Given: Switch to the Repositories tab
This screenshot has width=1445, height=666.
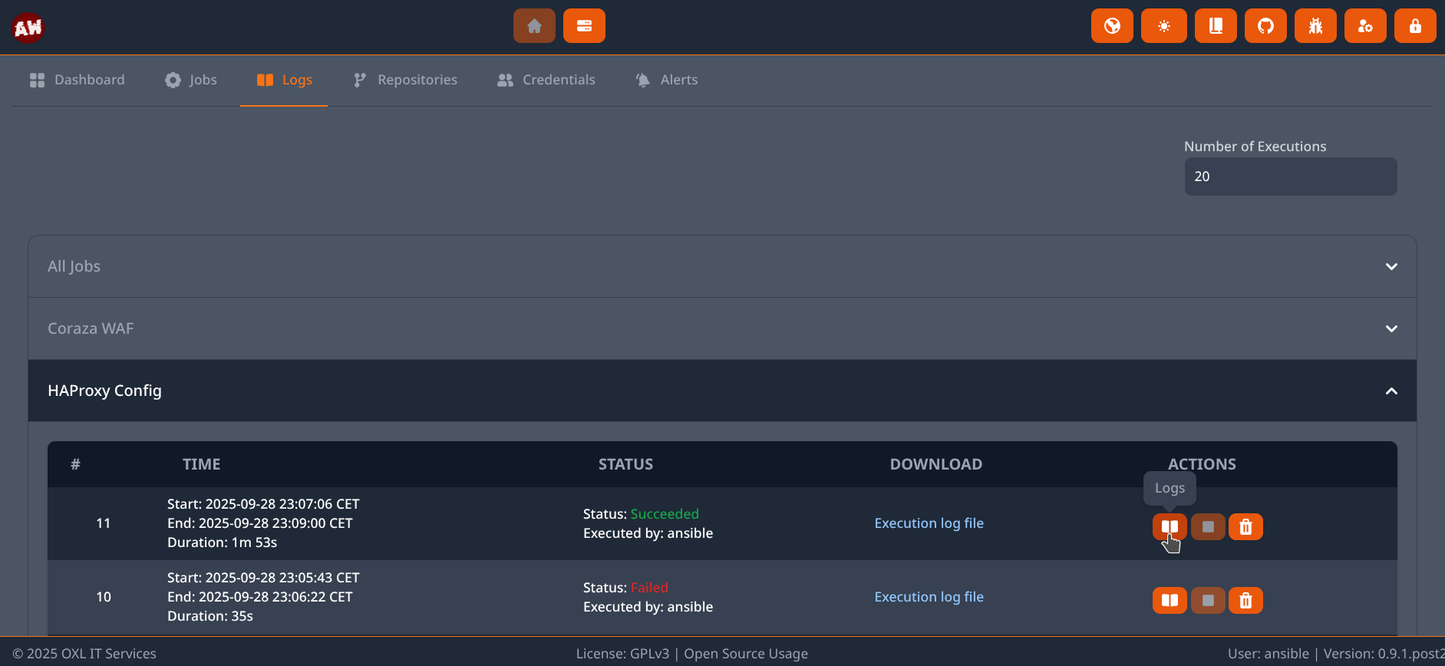Looking at the screenshot, I should click(405, 79).
